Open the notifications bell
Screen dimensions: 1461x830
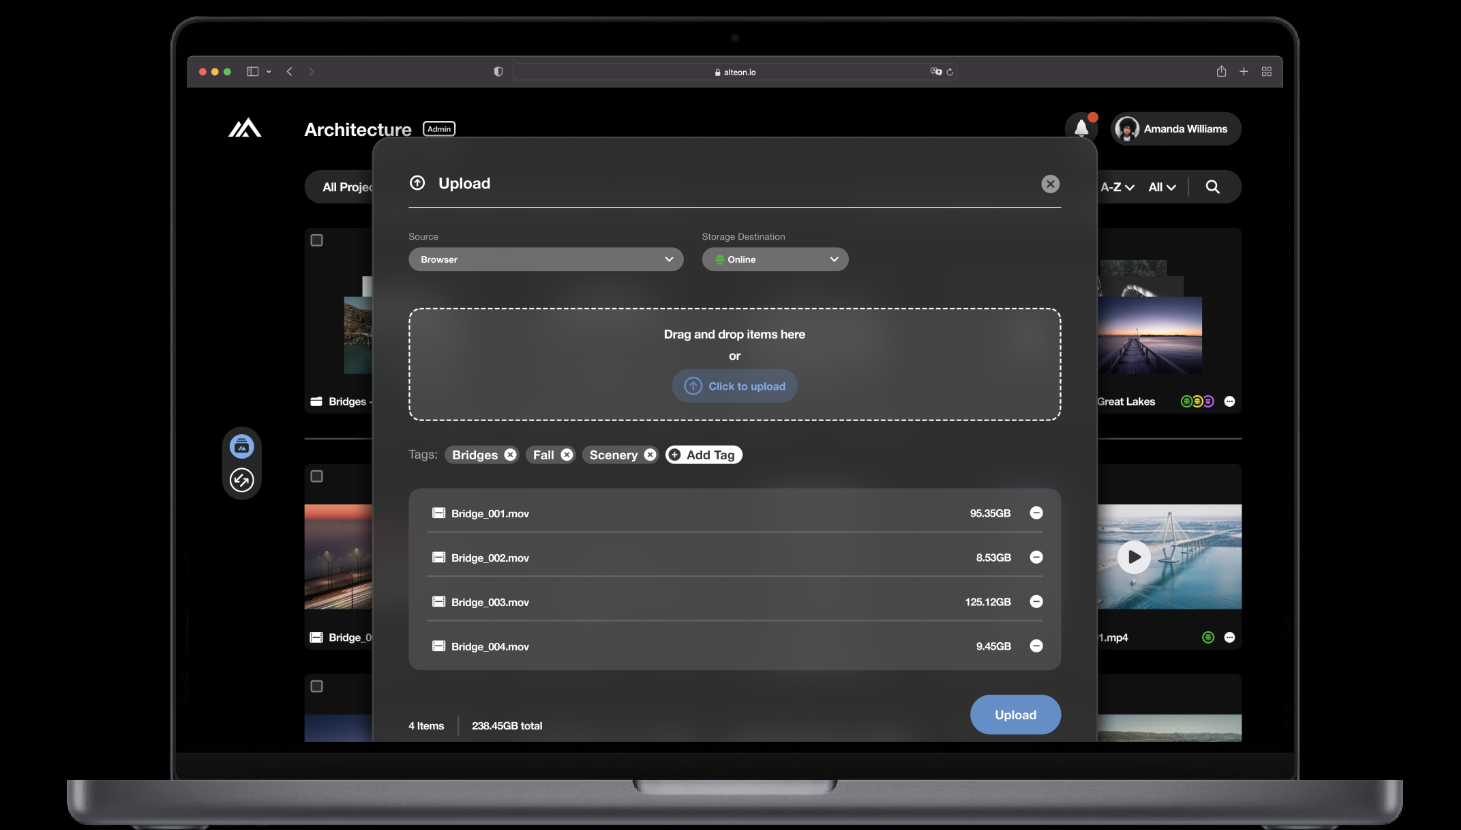[x=1081, y=128]
